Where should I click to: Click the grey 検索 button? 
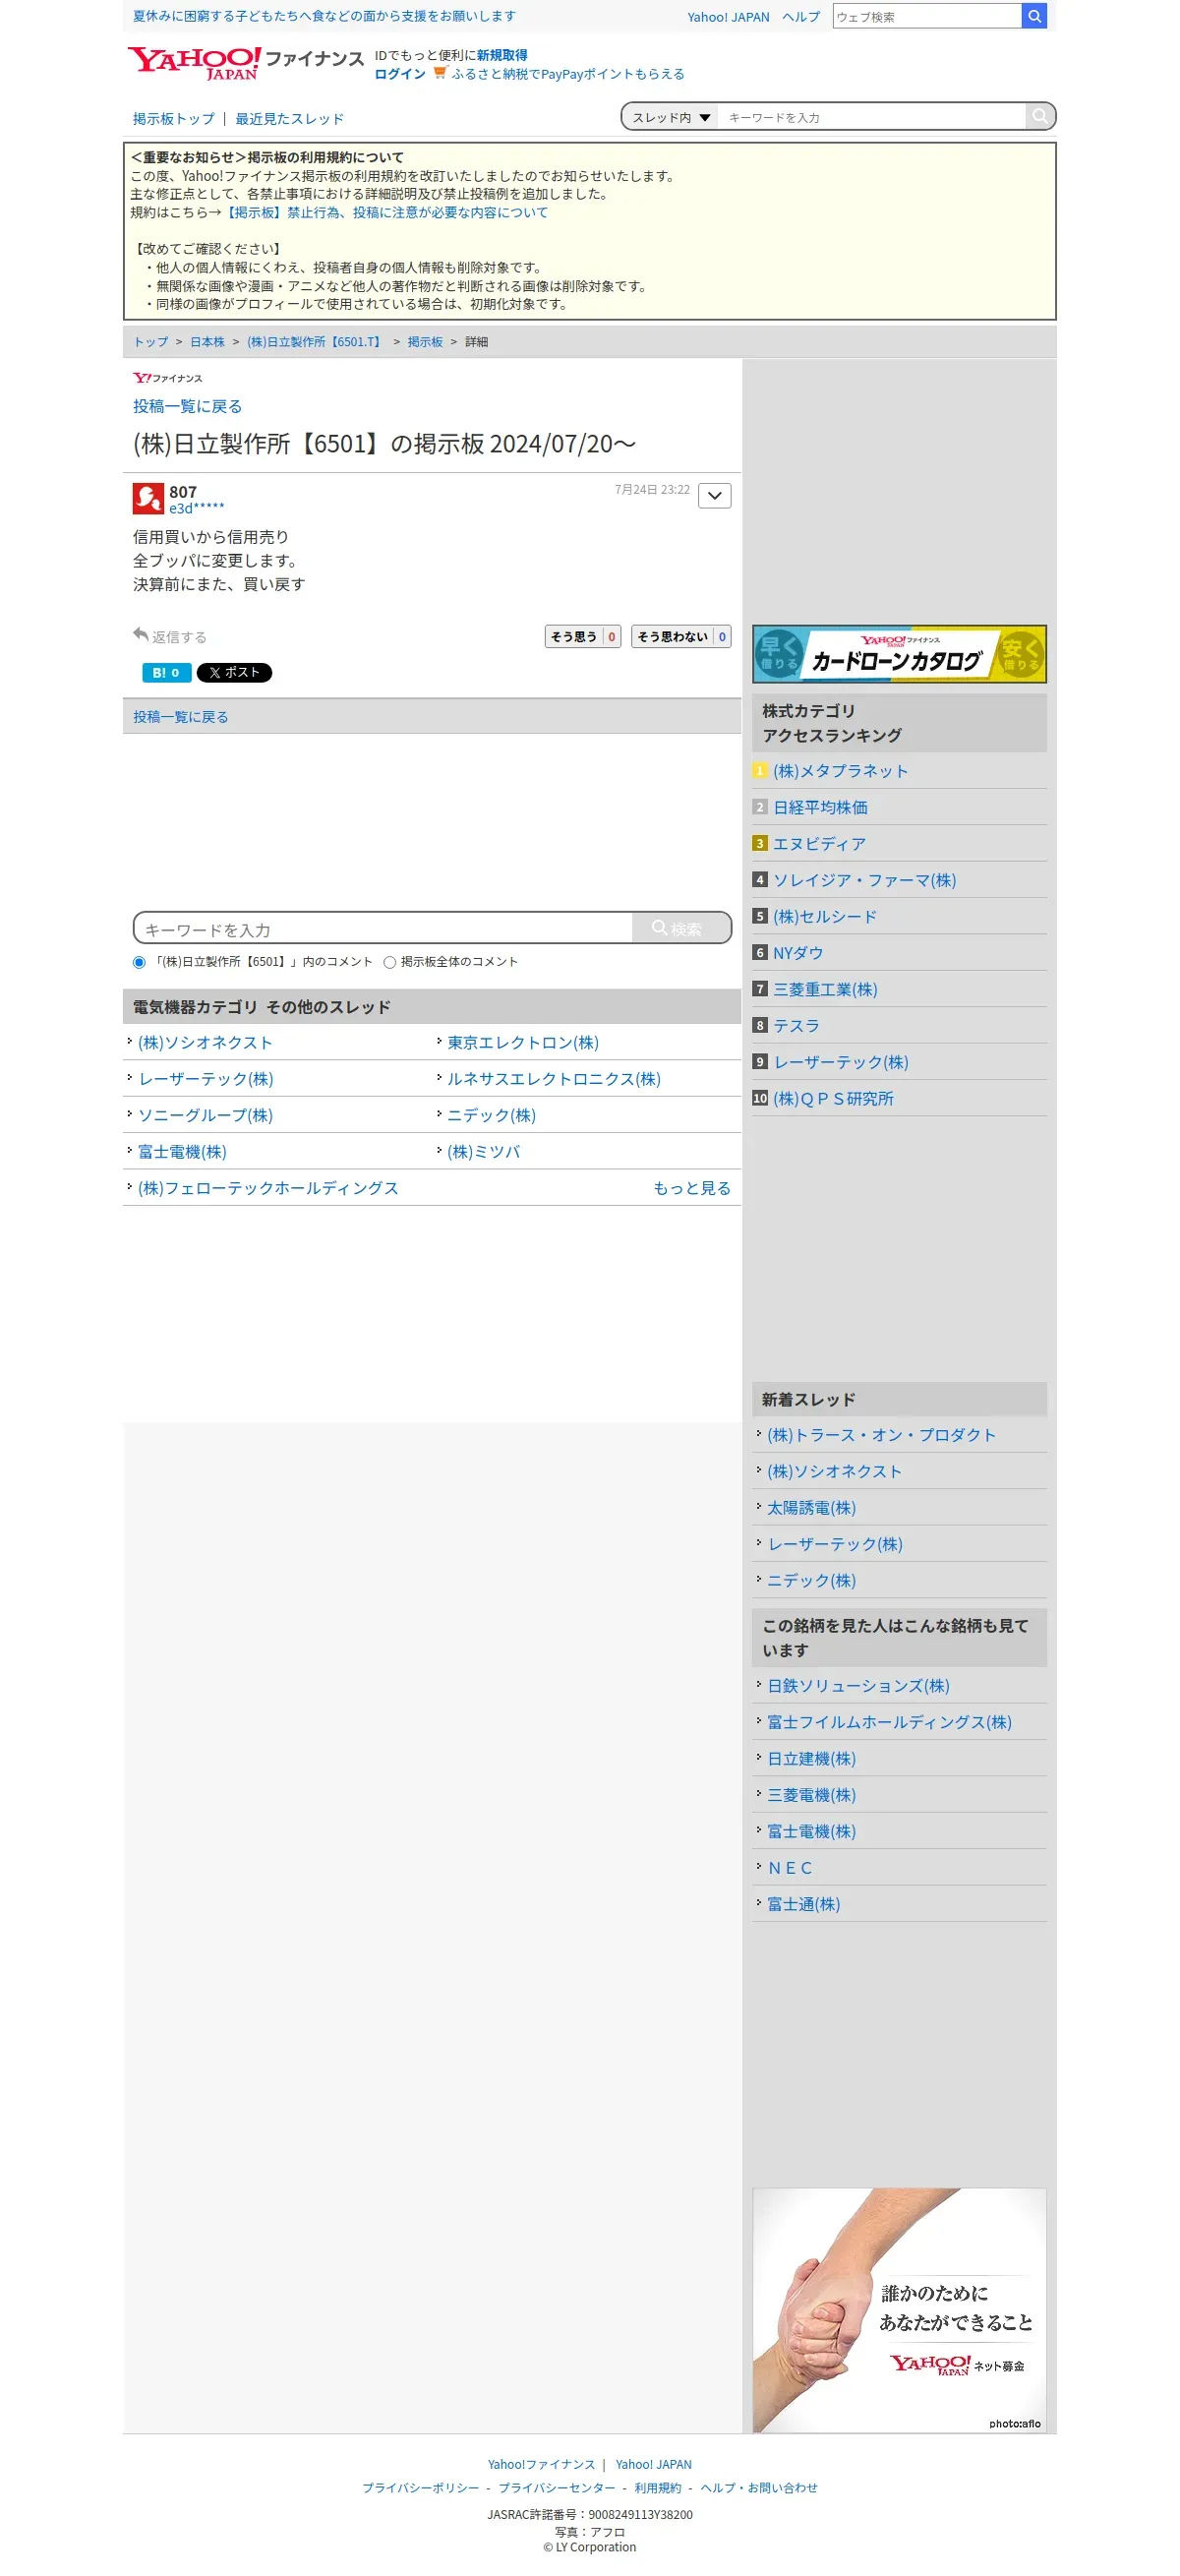click(x=681, y=928)
